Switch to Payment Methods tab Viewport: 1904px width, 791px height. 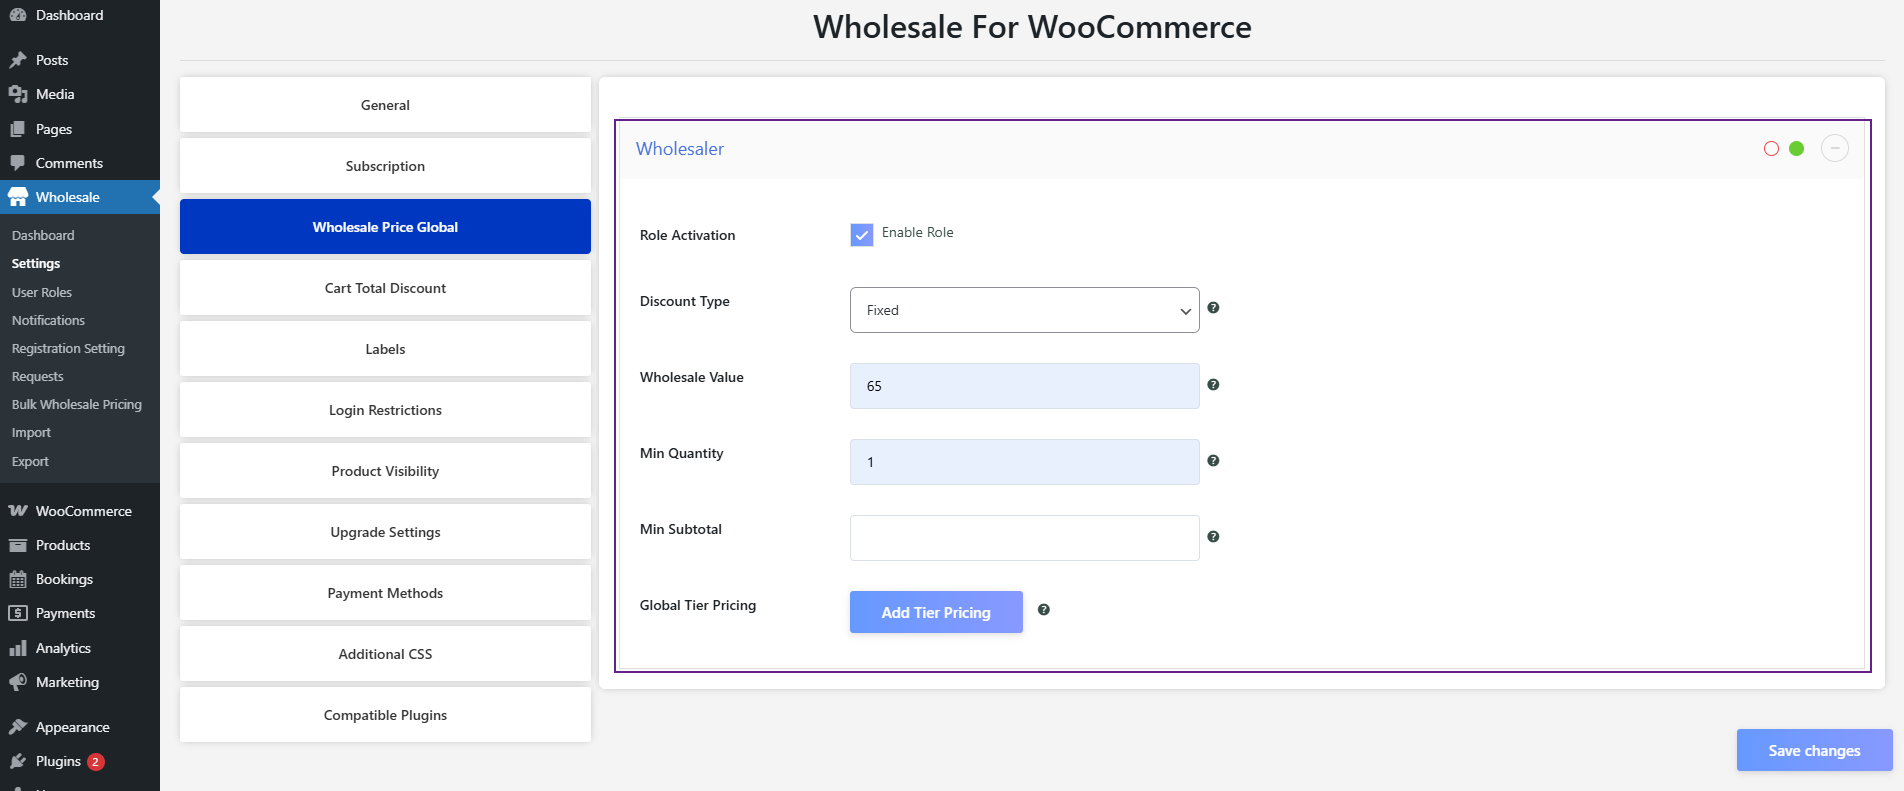click(385, 593)
